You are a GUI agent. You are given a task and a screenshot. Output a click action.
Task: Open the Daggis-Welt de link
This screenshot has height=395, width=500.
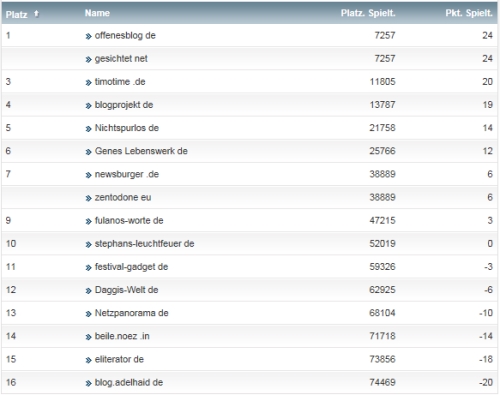tap(127, 290)
